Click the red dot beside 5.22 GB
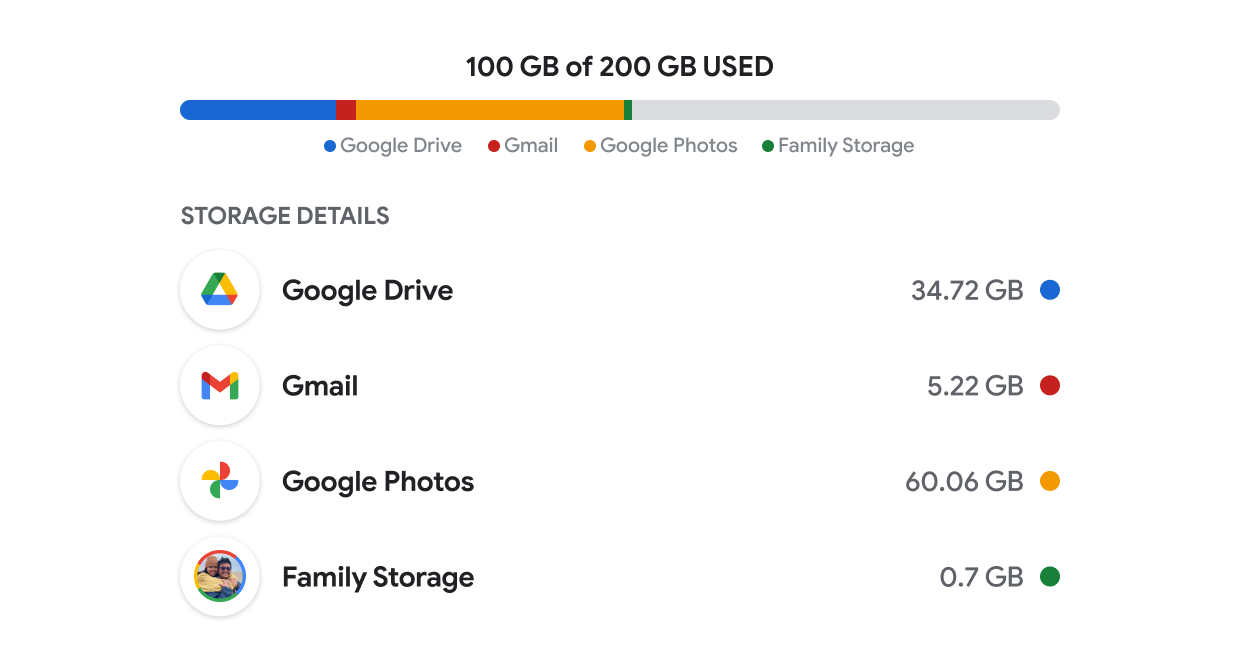 coord(1049,386)
